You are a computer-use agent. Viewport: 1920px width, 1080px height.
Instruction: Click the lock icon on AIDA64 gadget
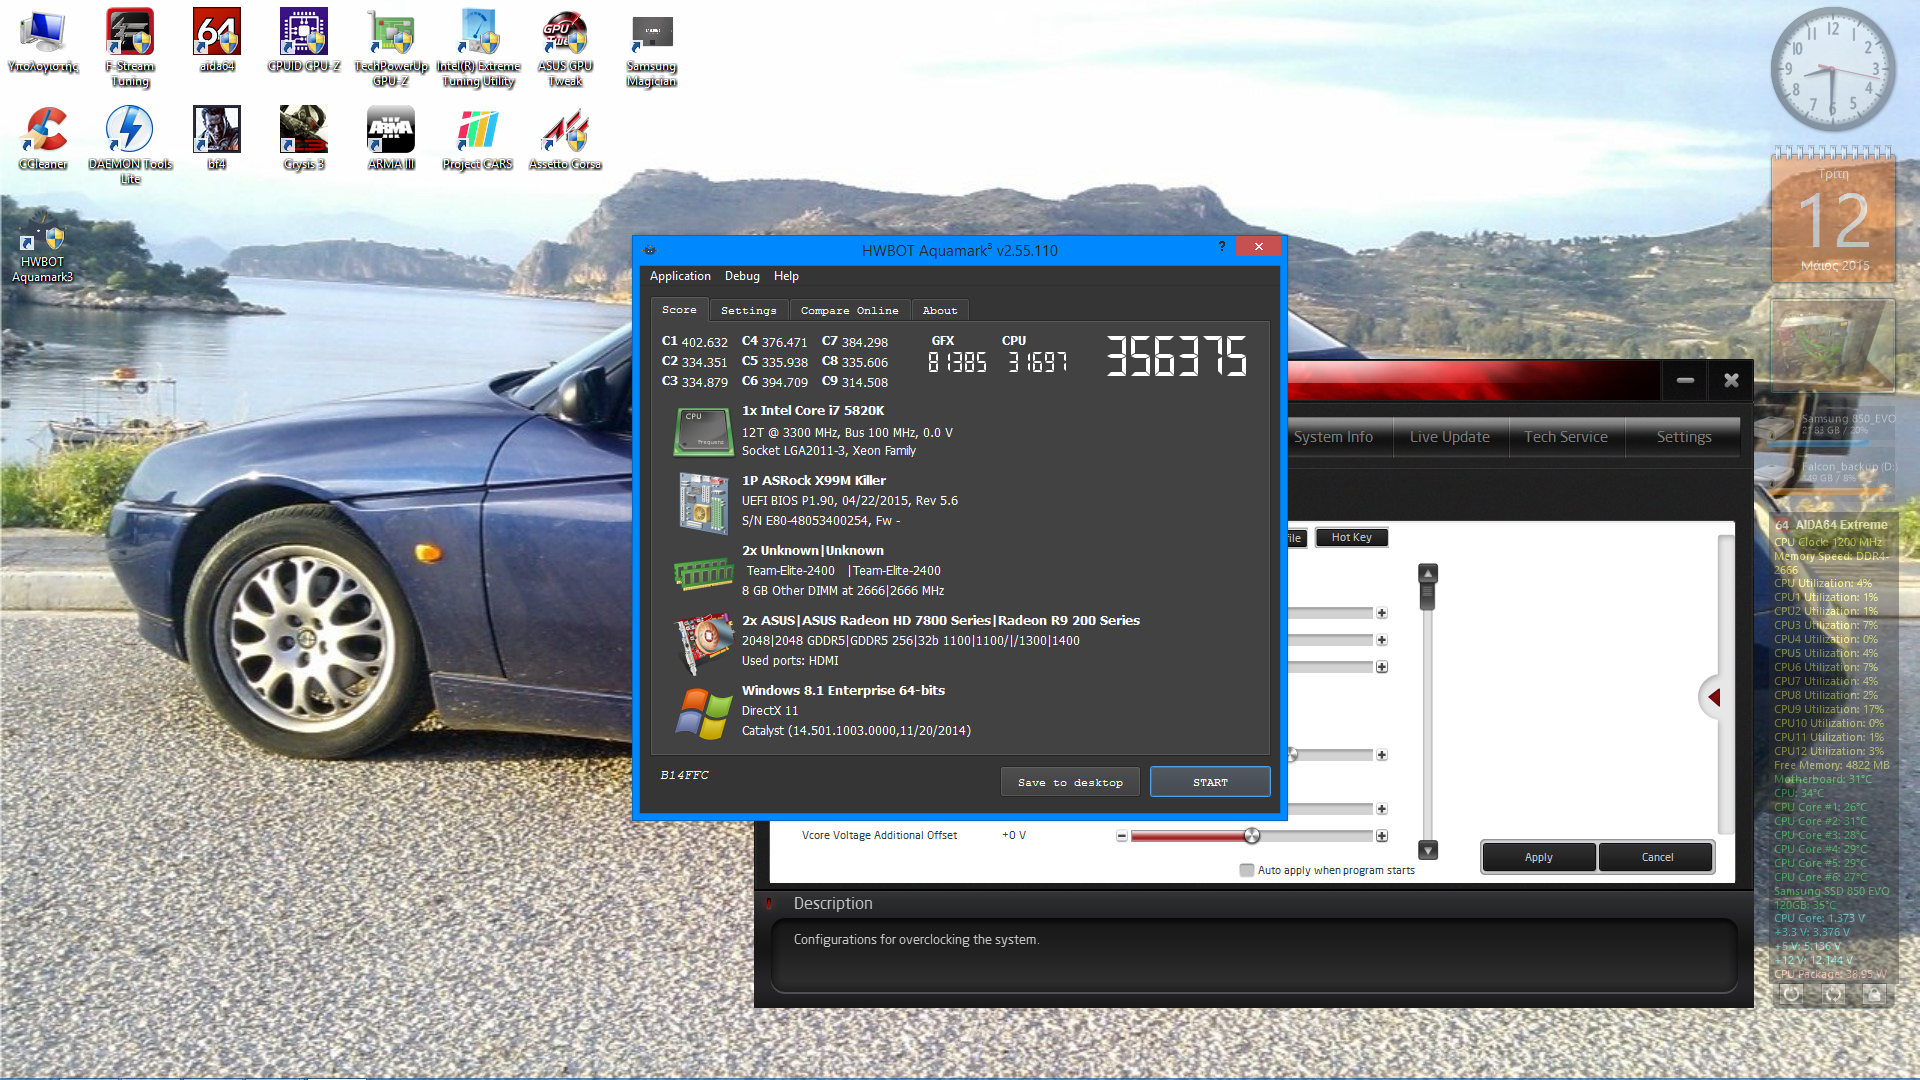pos(1875,994)
